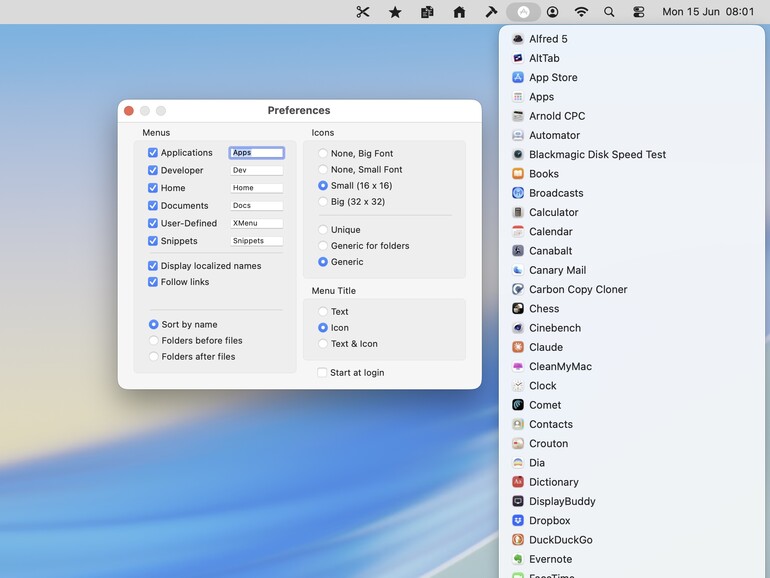Screen dimensions: 770x578
Task: Choose DisplayBuddy from the list
Action: click(632, 501)
